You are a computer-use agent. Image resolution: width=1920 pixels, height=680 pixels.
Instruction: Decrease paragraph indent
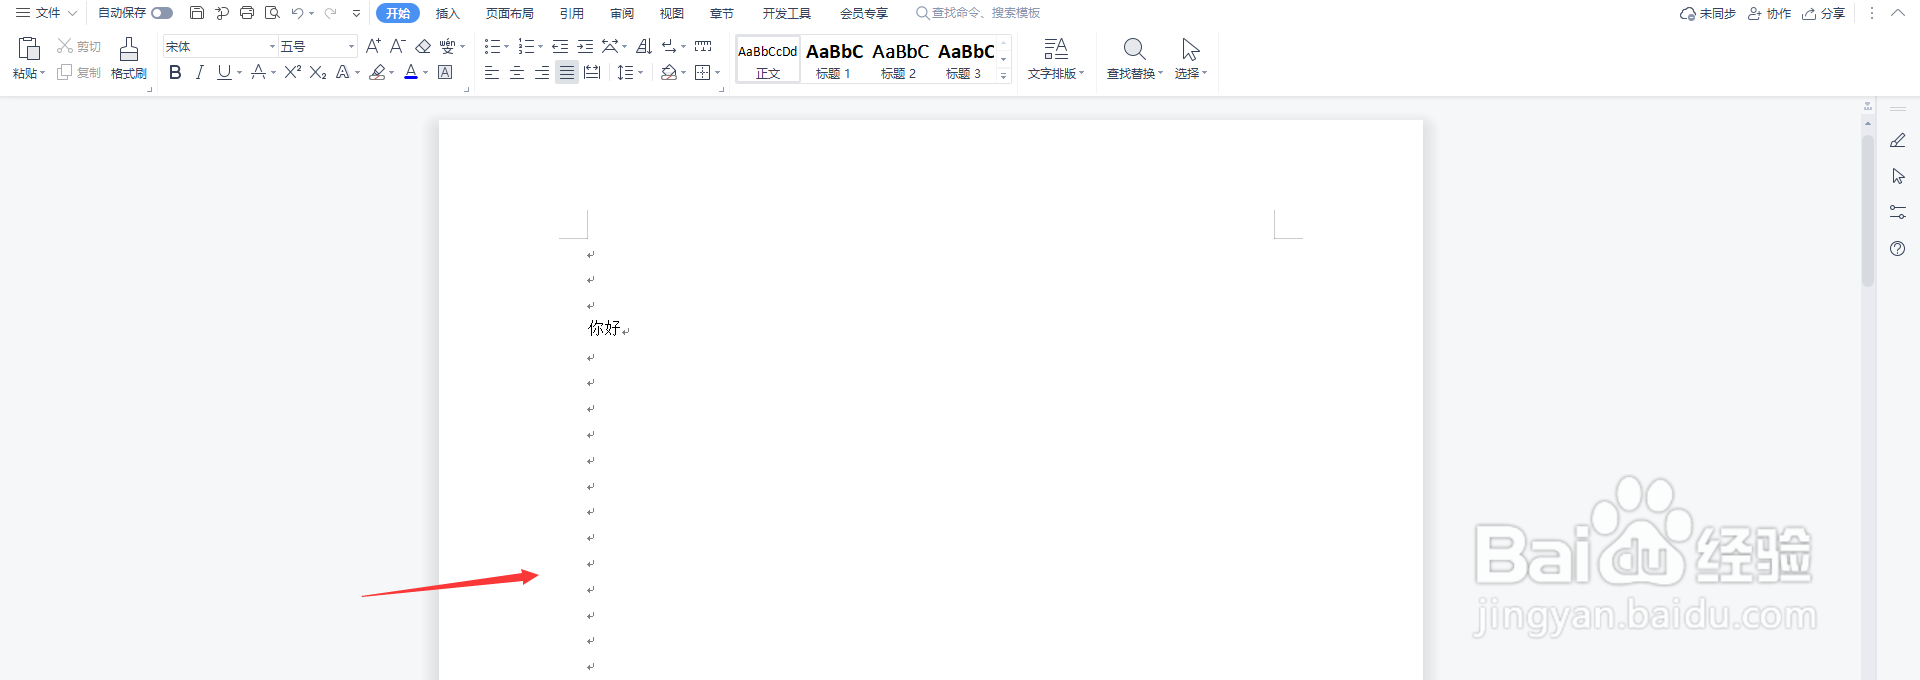(560, 46)
